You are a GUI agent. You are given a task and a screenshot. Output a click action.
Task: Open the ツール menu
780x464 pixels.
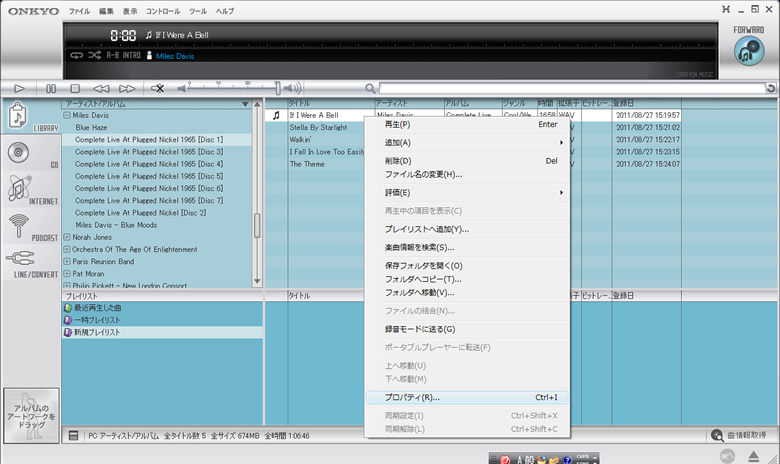197,11
